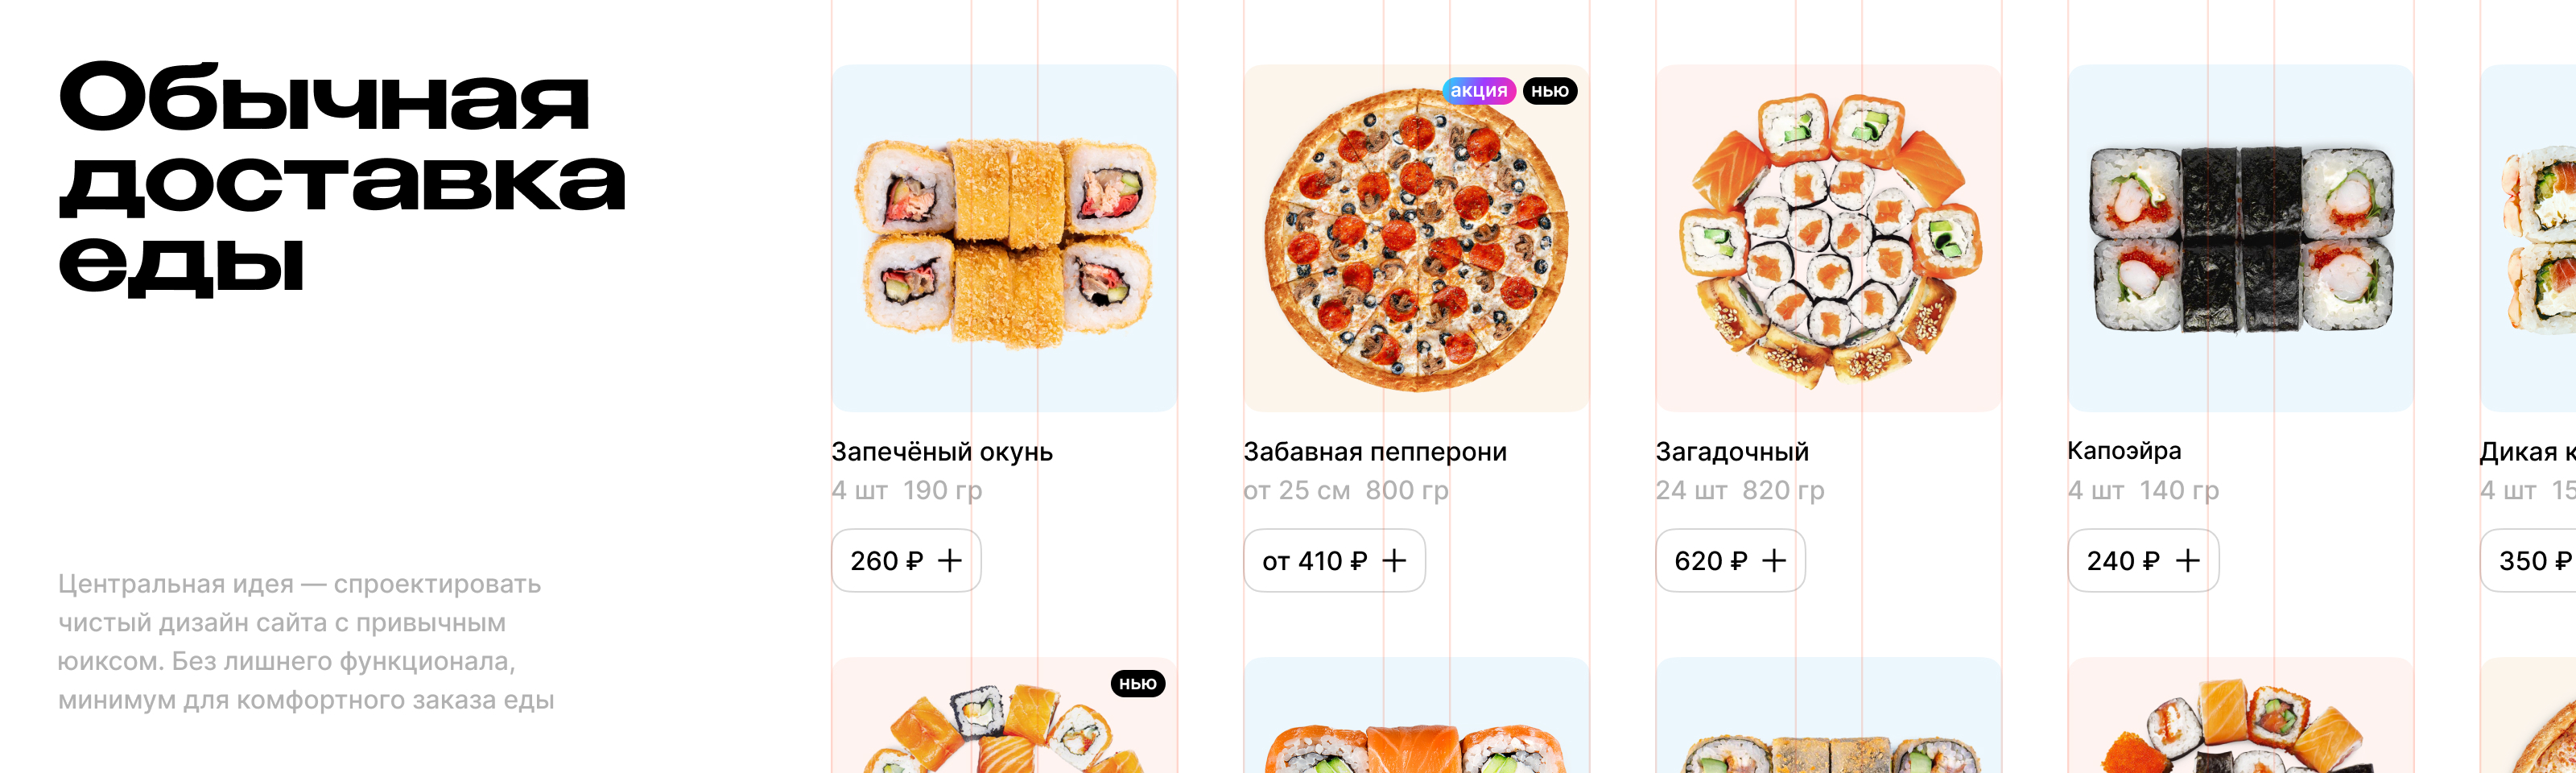Click the Центральная идея description paragraph
The height and width of the screenshot is (773, 2576).
point(306,642)
